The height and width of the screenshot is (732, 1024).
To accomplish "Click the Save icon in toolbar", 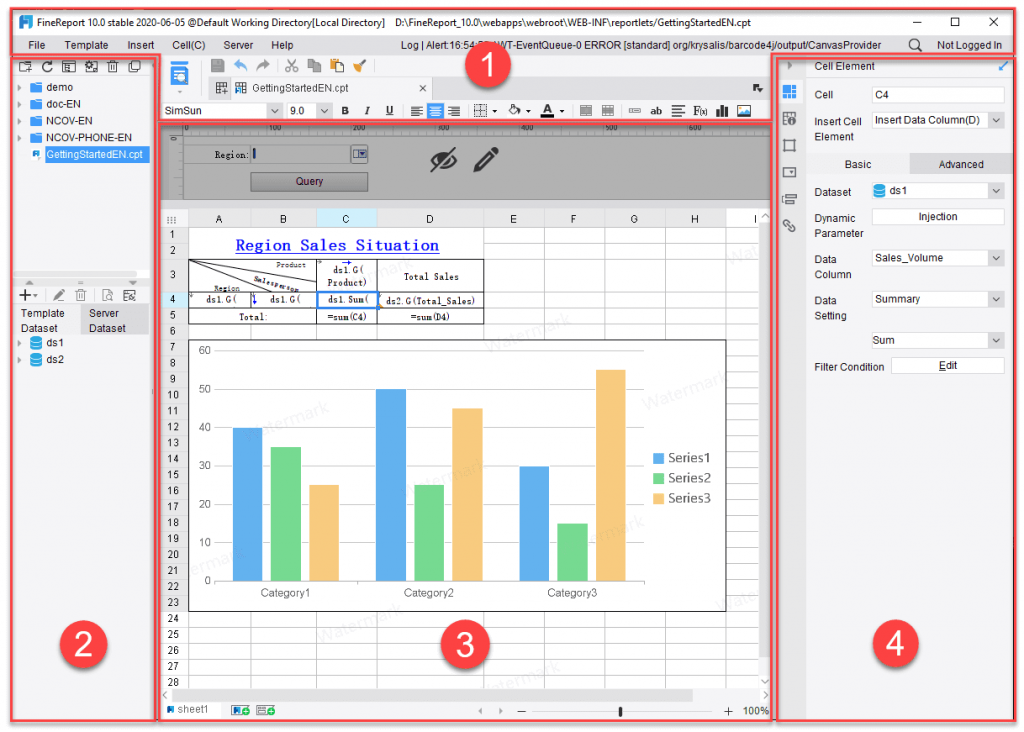I will pyautogui.click(x=217, y=66).
